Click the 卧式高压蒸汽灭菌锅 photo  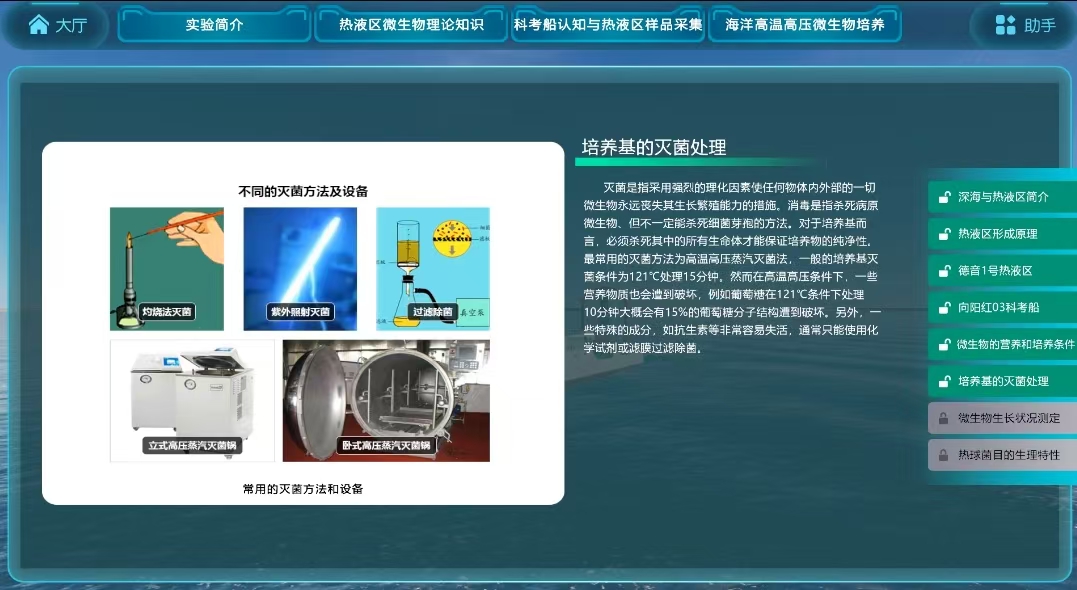click(386, 399)
